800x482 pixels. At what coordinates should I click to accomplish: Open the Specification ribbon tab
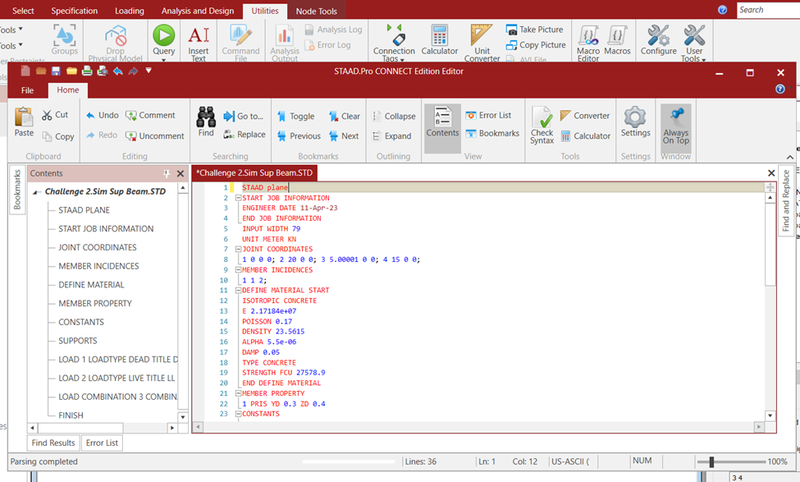pyautogui.click(x=74, y=11)
